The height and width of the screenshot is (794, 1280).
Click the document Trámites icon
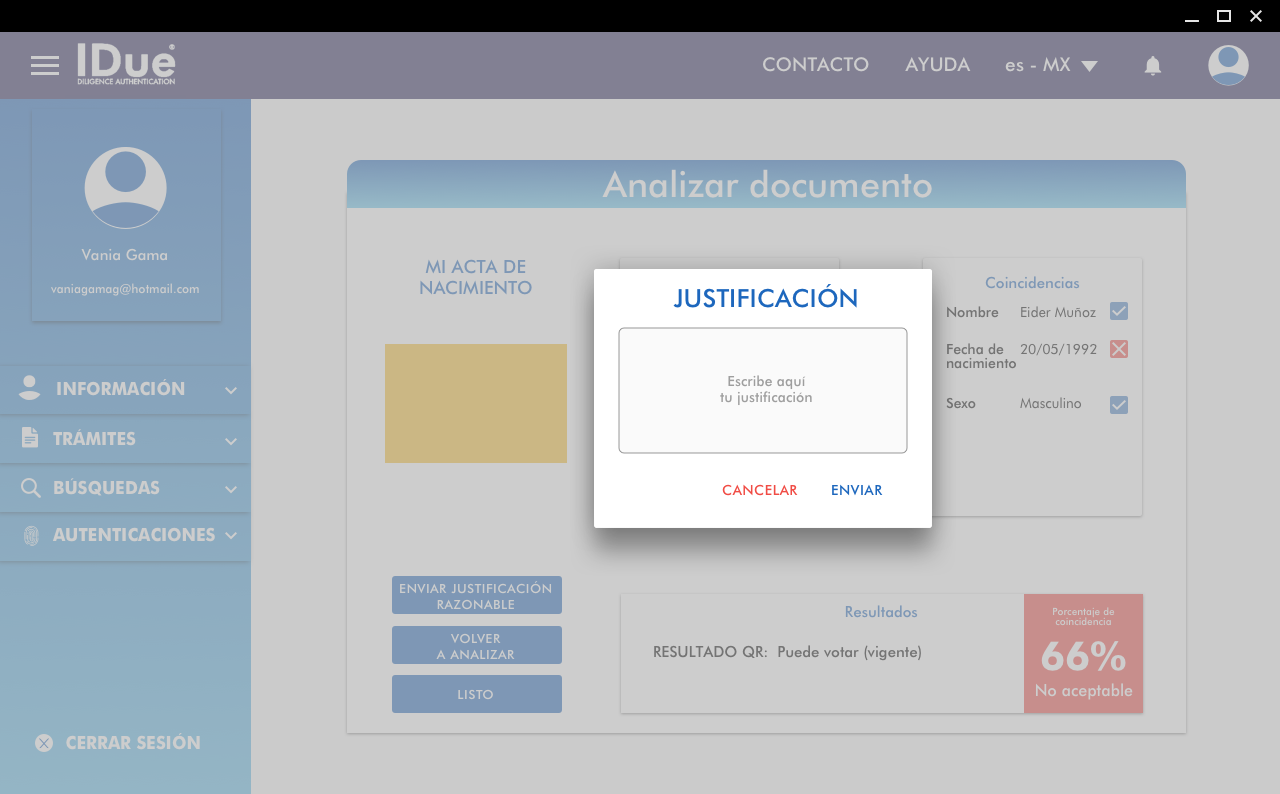click(30, 438)
